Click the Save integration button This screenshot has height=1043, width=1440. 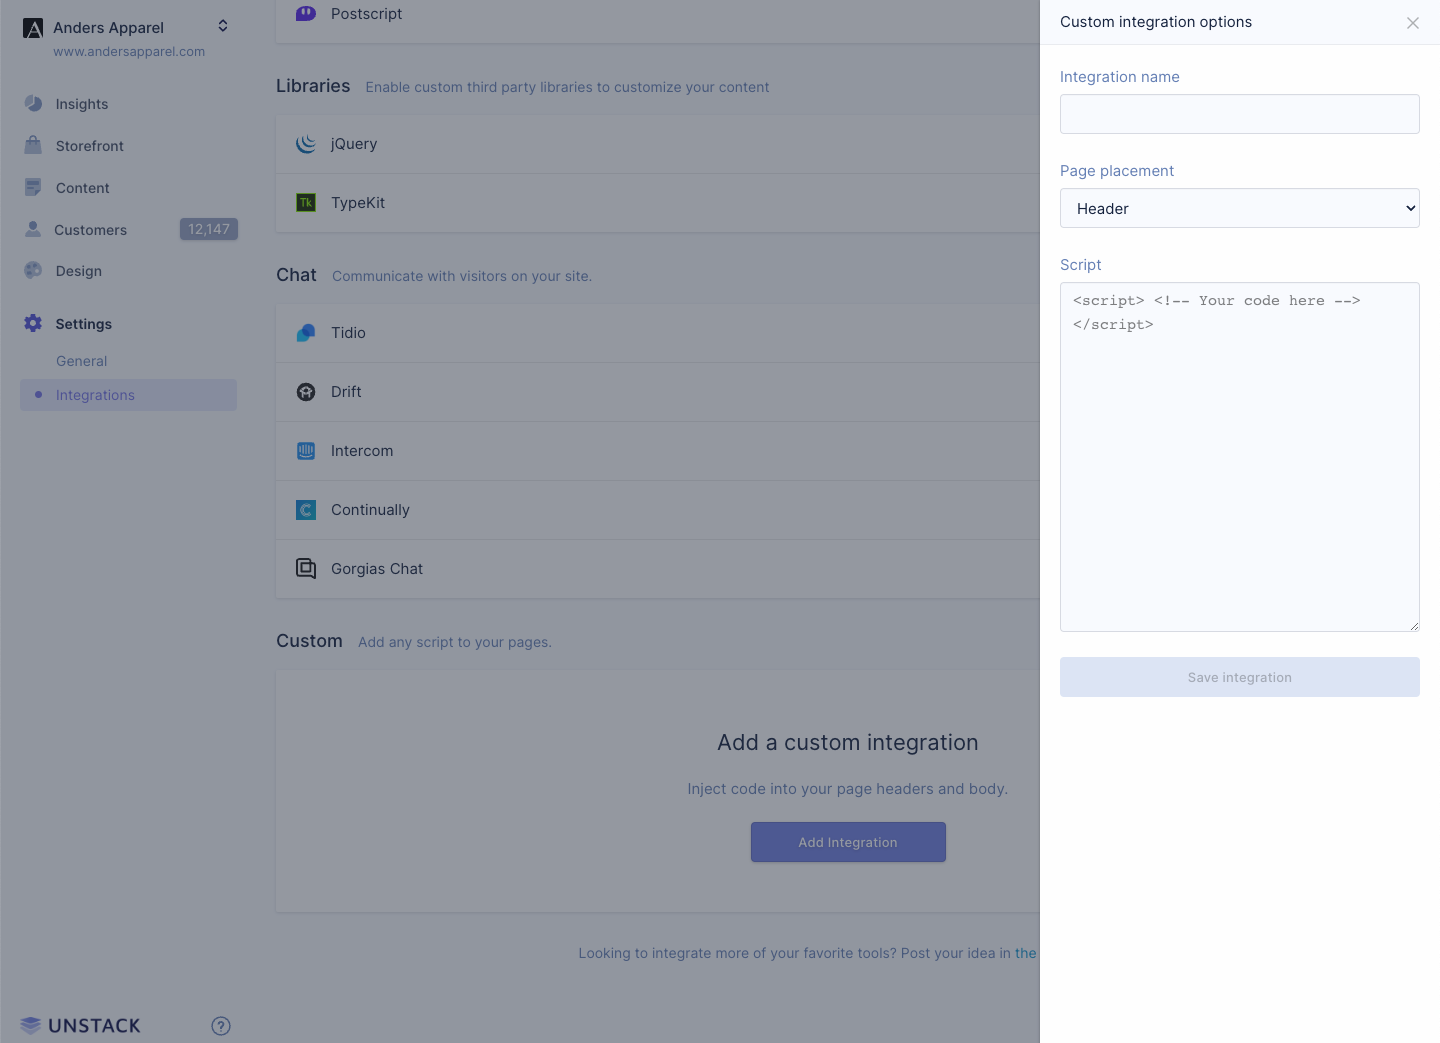[1239, 677]
